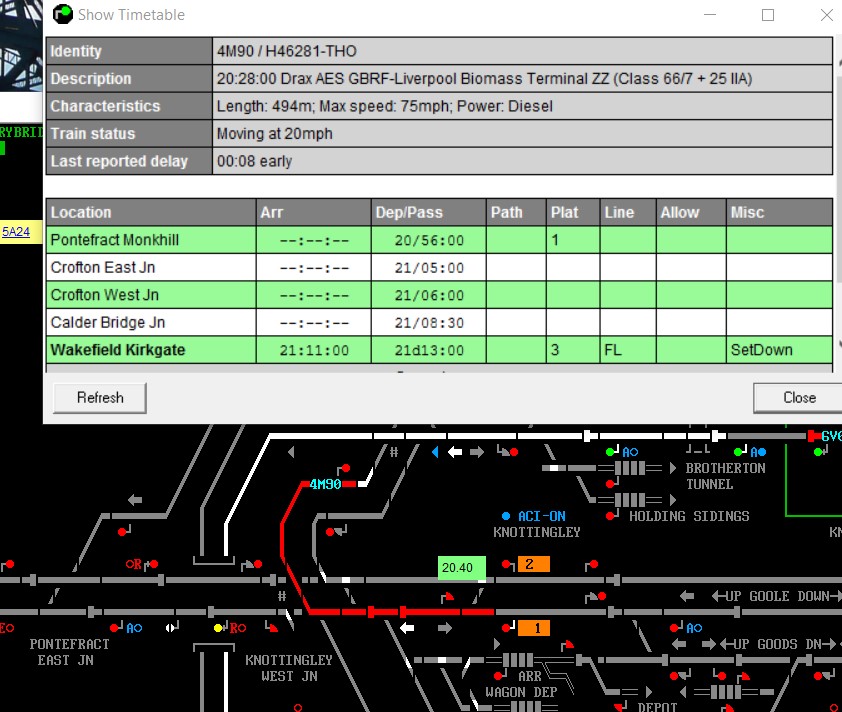Click the red signal left of HOLDING SIDINGS

pyautogui.click(x=609, y=516)
